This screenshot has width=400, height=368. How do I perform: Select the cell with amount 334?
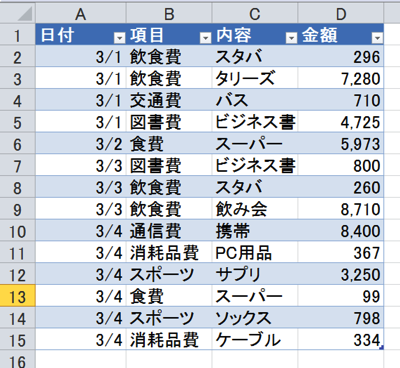341,340
